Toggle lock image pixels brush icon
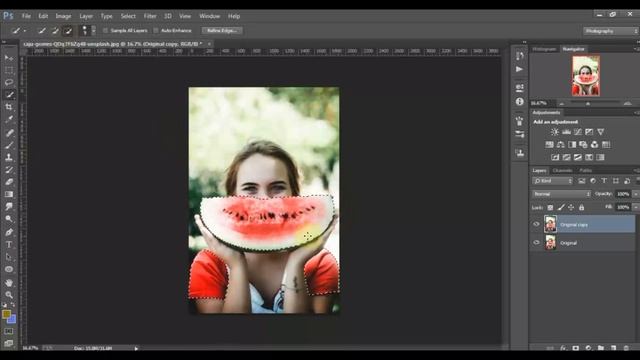 click(561, 208)
